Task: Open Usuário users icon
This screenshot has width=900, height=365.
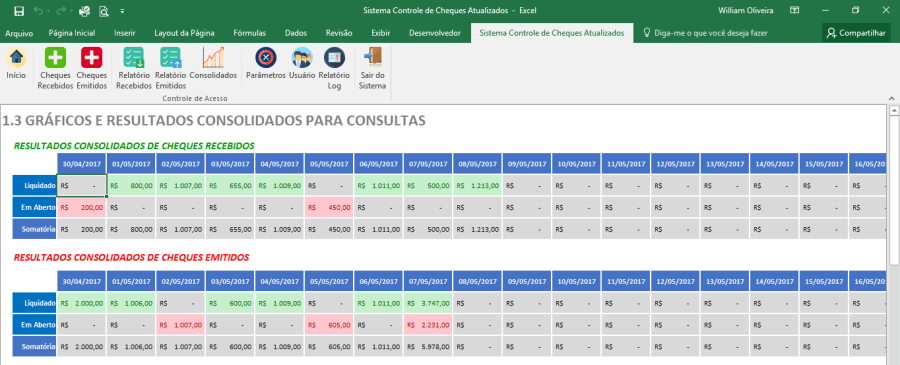Action: tap(302, 58)
